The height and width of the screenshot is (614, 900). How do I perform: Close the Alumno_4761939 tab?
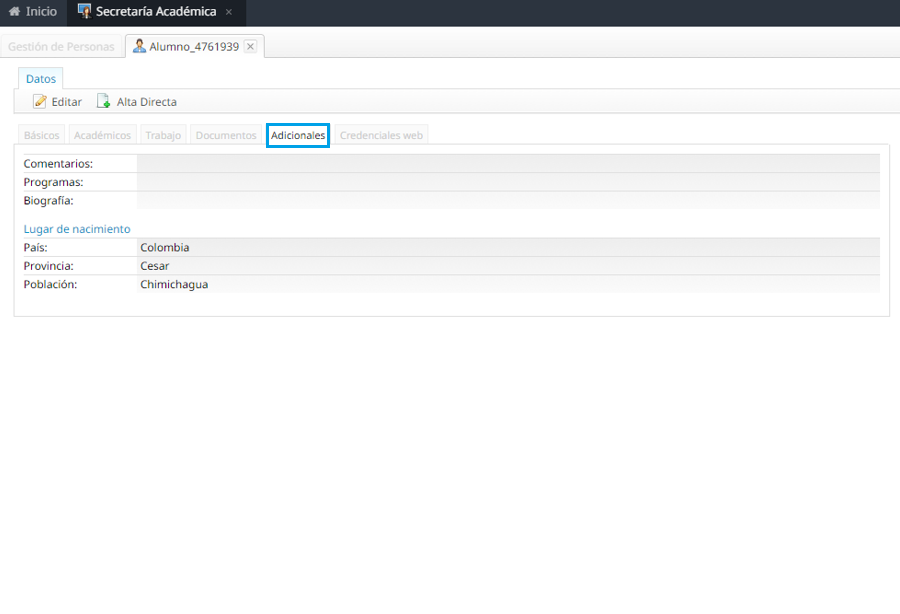click(250, 46)
